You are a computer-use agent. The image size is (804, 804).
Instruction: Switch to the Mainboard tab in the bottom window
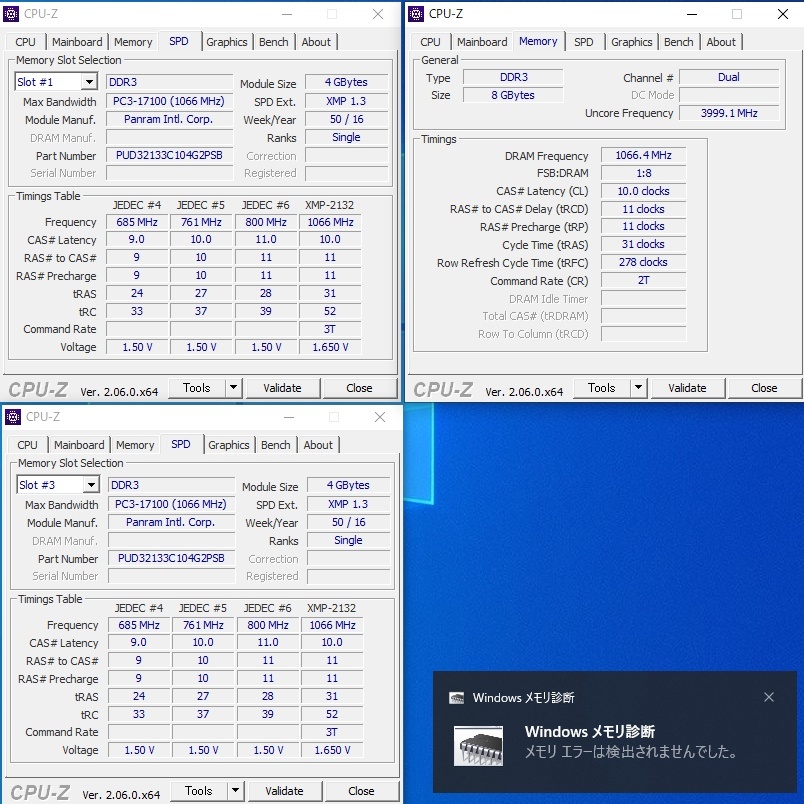click(79, 445)
